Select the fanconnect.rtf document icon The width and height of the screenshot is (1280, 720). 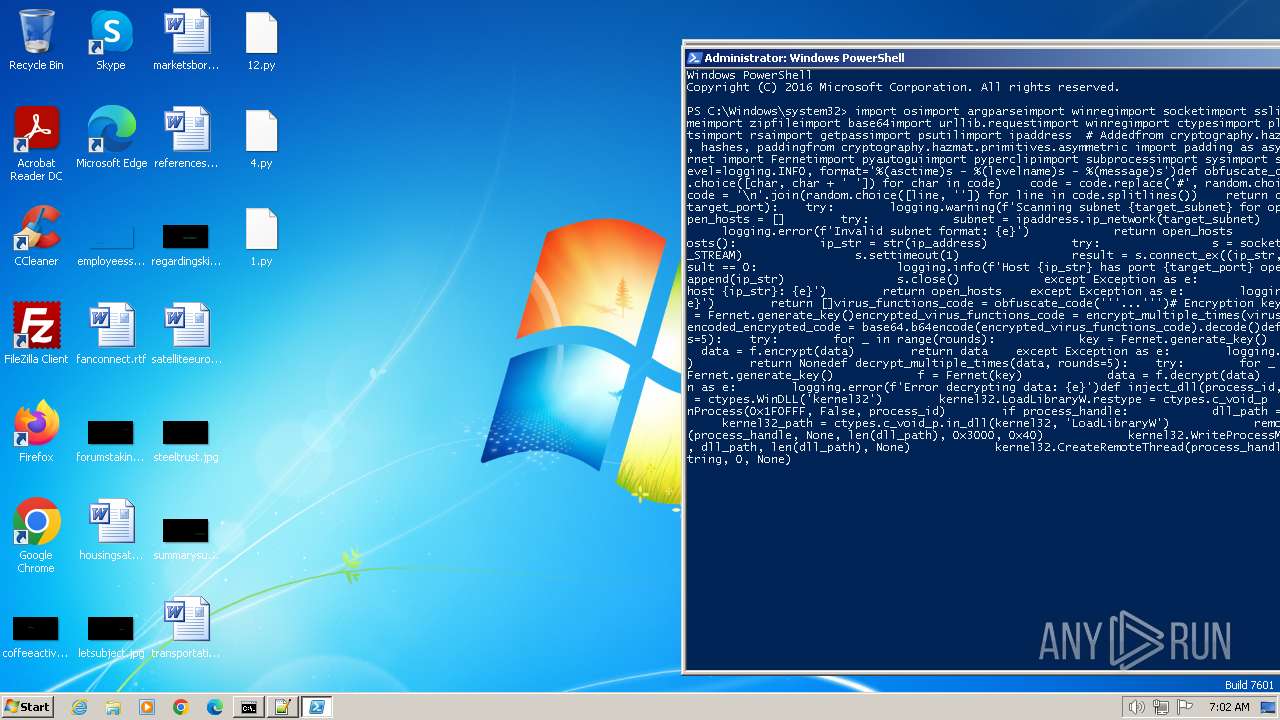tap(111, 334)
